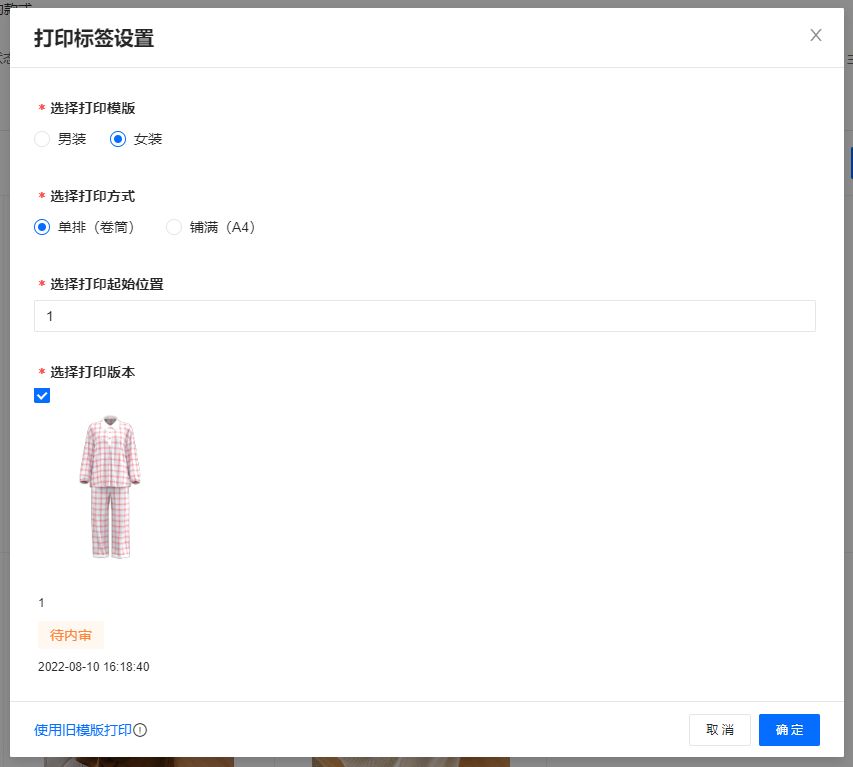
Task: Click the info icon beside 使用旧模版打印
Action: 140,730
